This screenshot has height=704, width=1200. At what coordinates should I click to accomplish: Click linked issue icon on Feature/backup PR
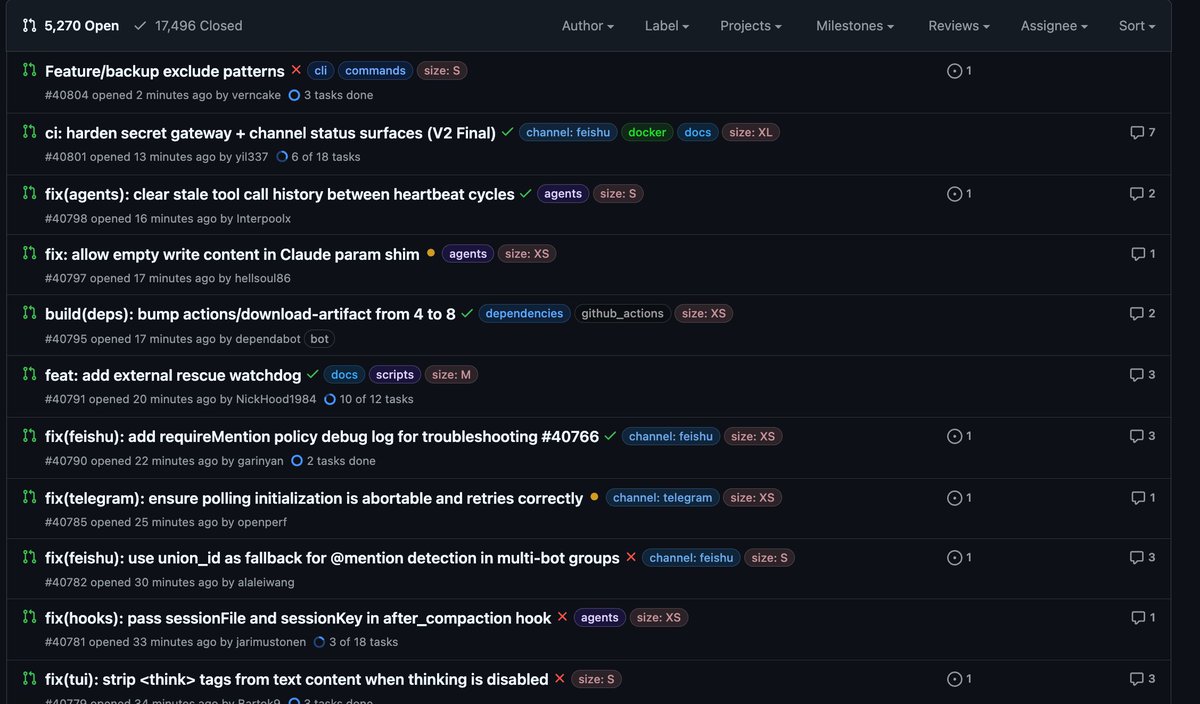(x=959, y=71)
